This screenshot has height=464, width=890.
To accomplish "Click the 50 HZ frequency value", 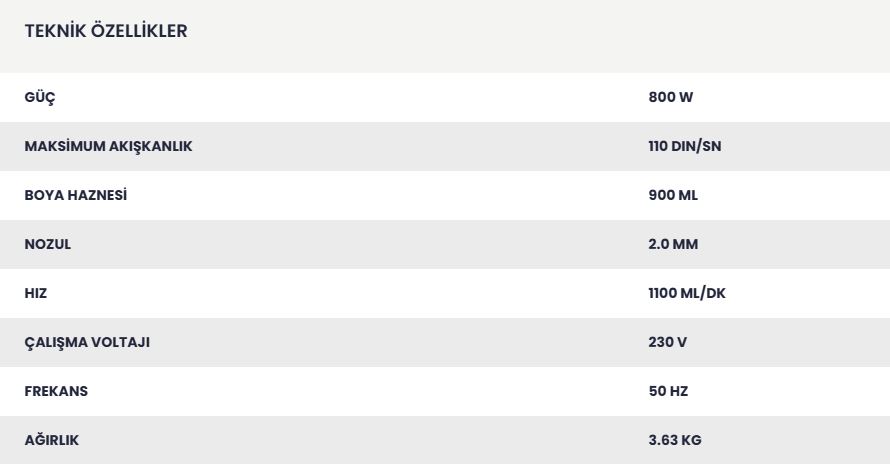I will 668,391.
